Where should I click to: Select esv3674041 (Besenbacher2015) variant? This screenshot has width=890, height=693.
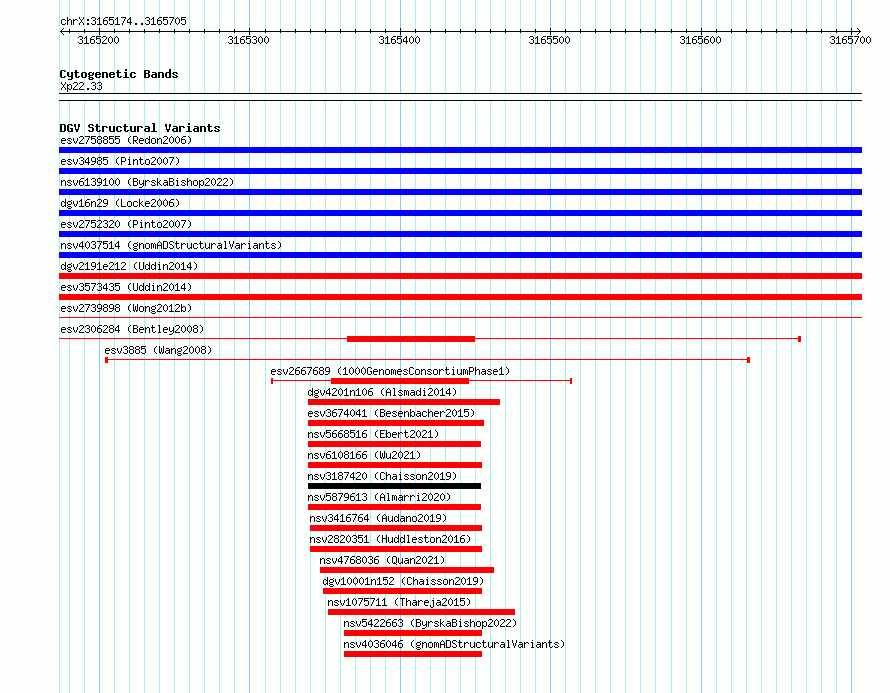391,413
